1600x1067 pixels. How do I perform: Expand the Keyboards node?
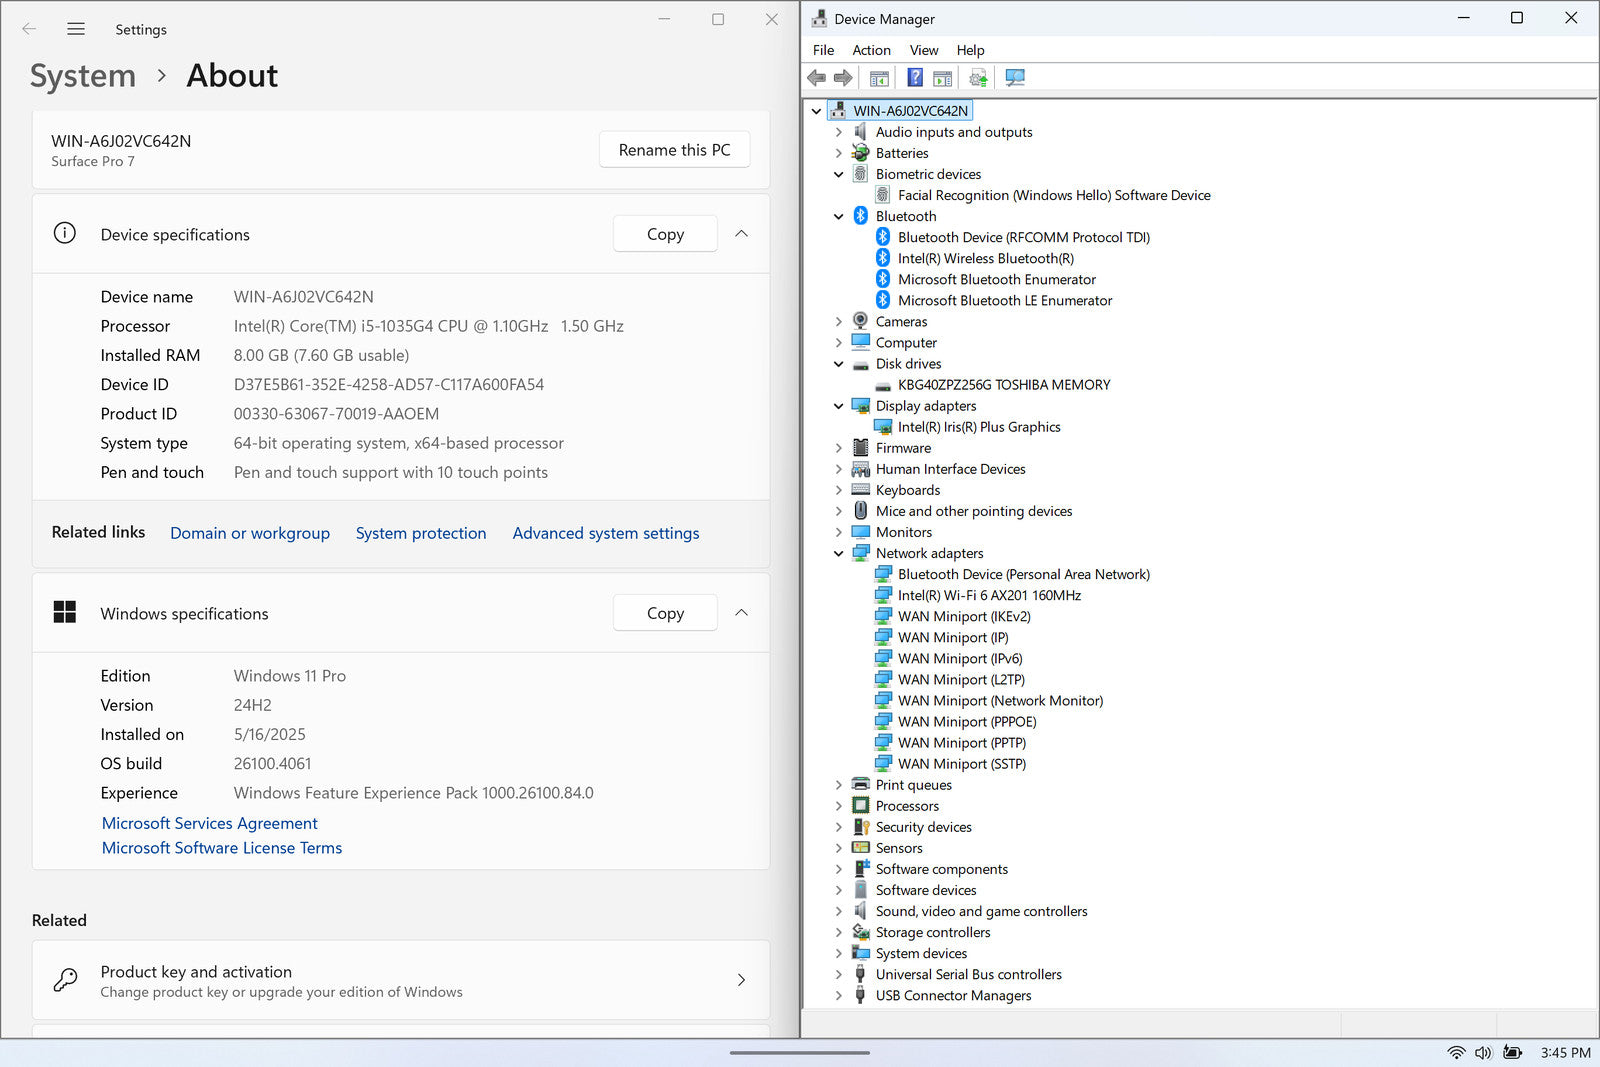839,490
